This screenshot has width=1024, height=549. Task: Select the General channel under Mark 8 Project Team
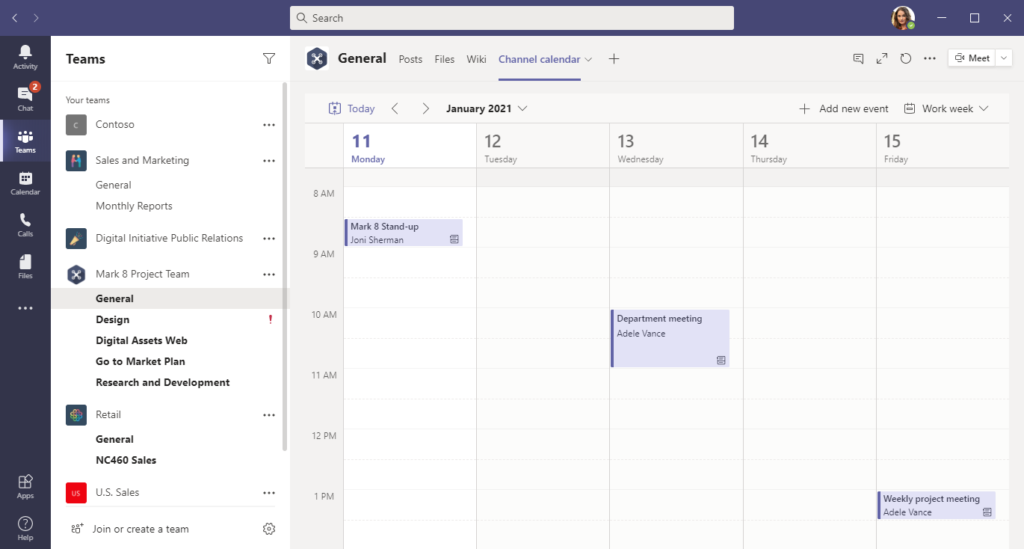(x=114, y=298)
